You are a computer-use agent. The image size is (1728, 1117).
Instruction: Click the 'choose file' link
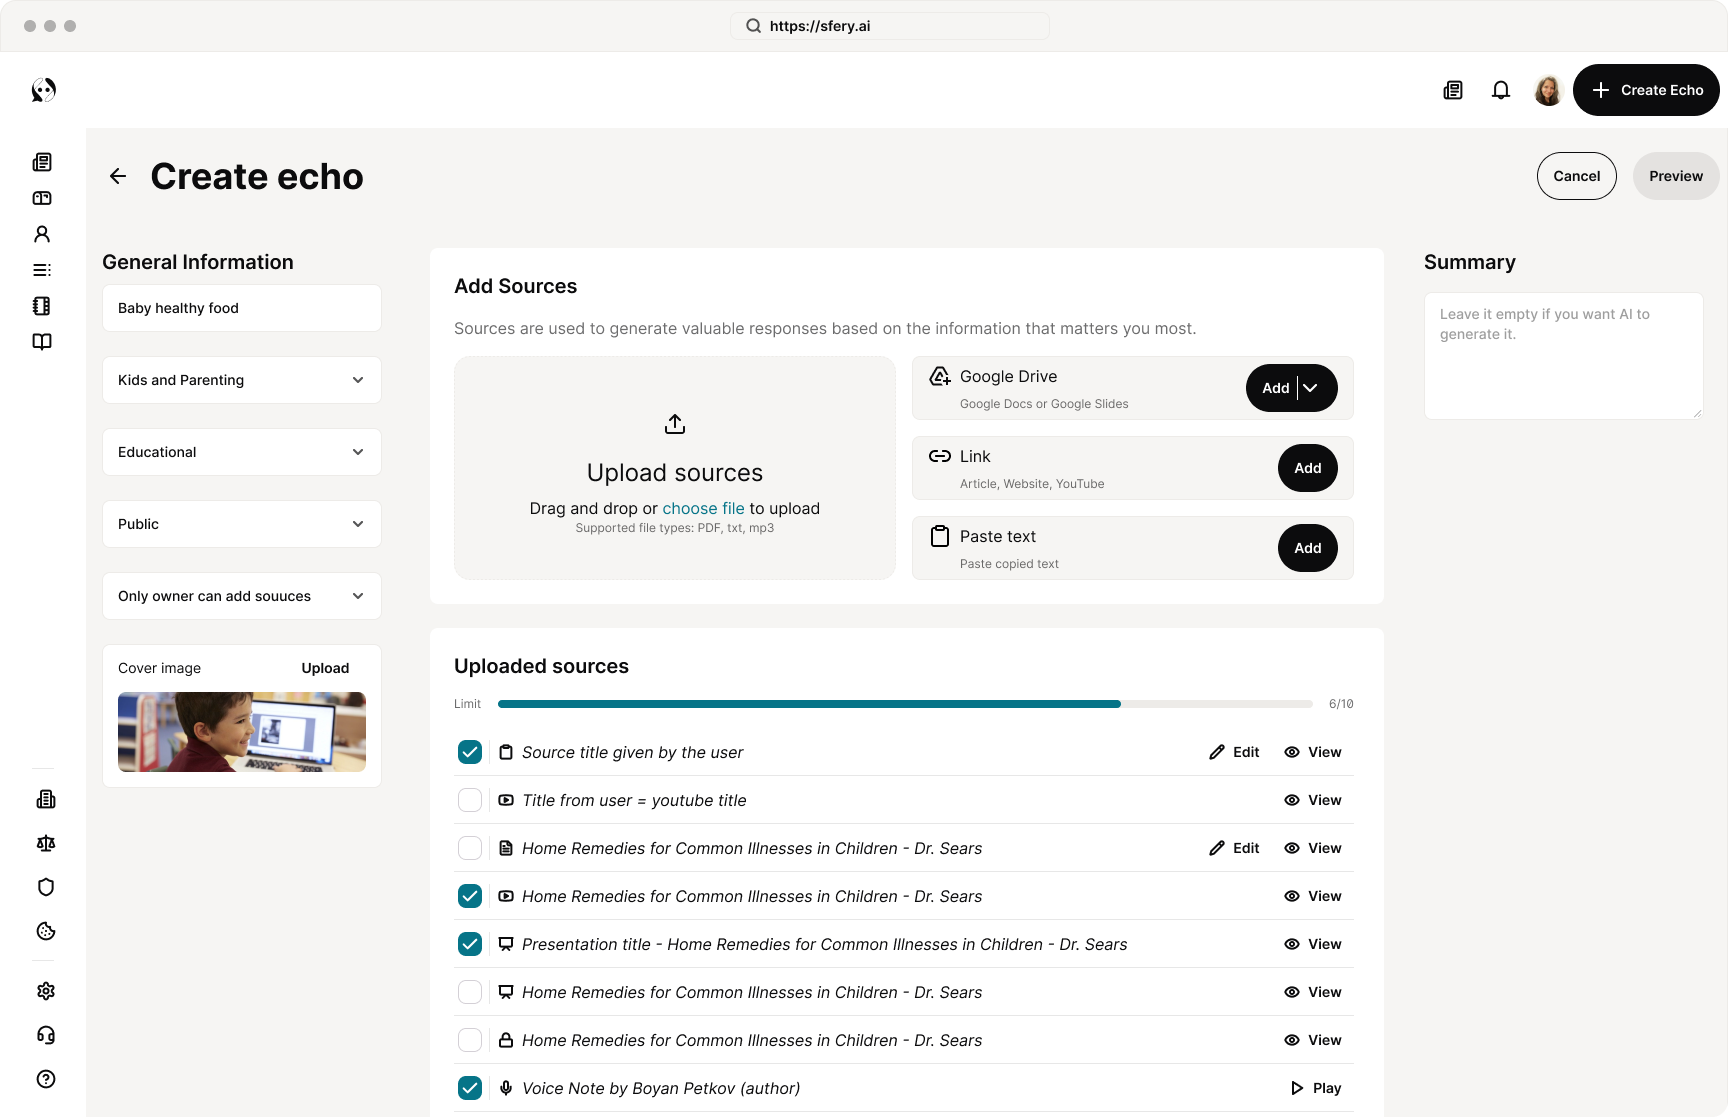click(703, 508)
